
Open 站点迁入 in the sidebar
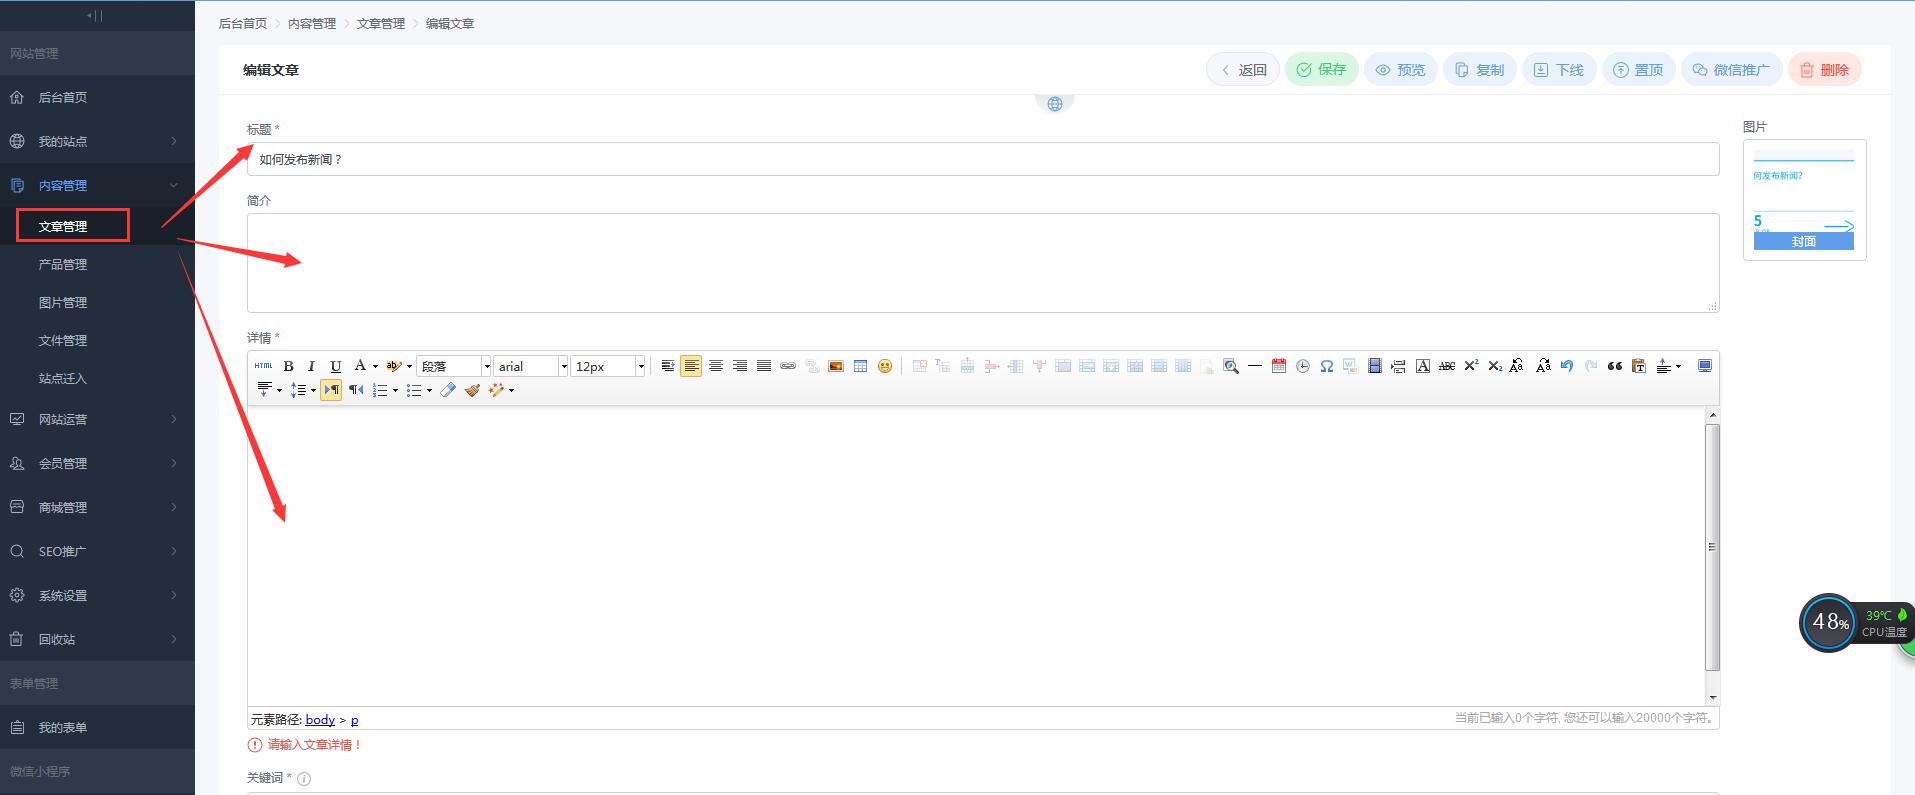[x=63, y=378]
